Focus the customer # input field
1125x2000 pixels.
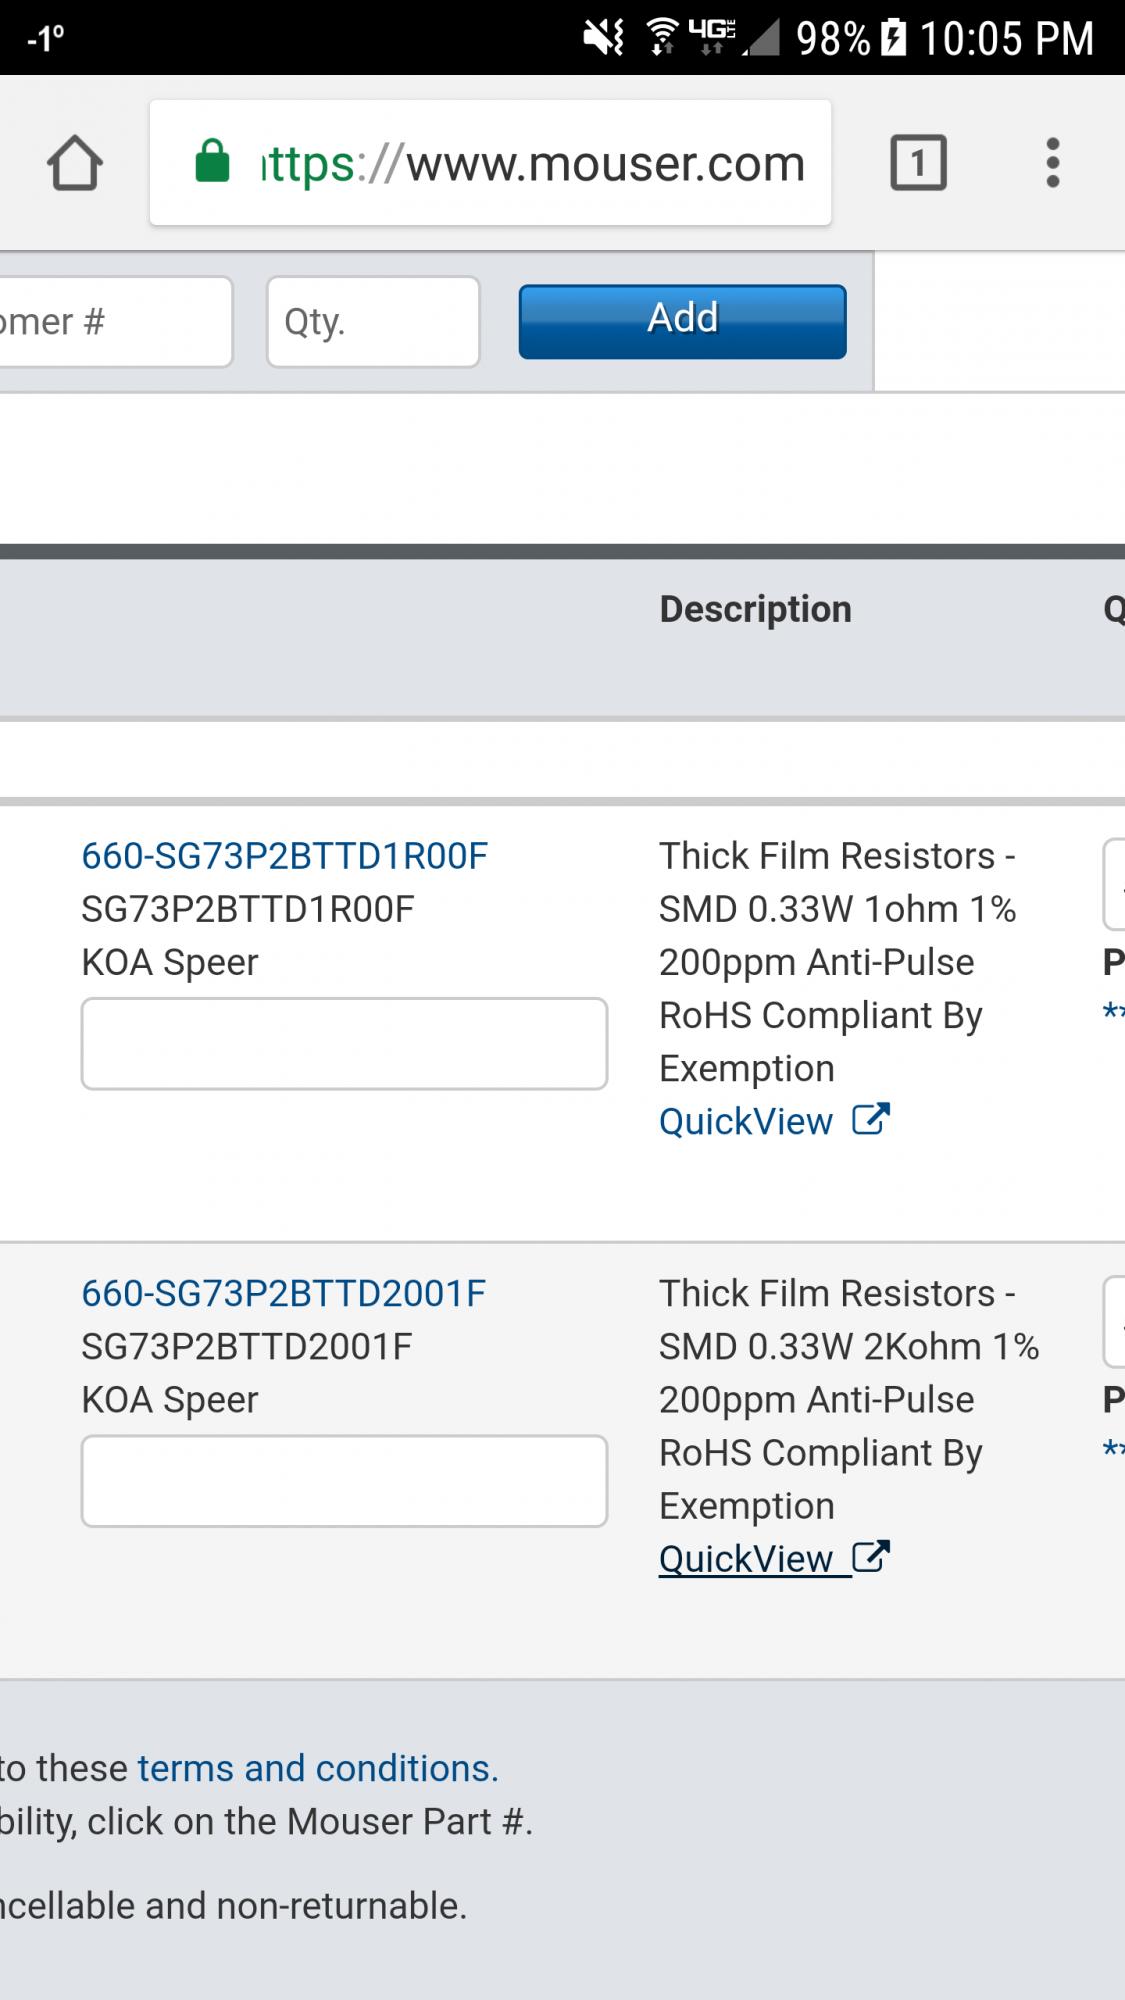[115, 322]
